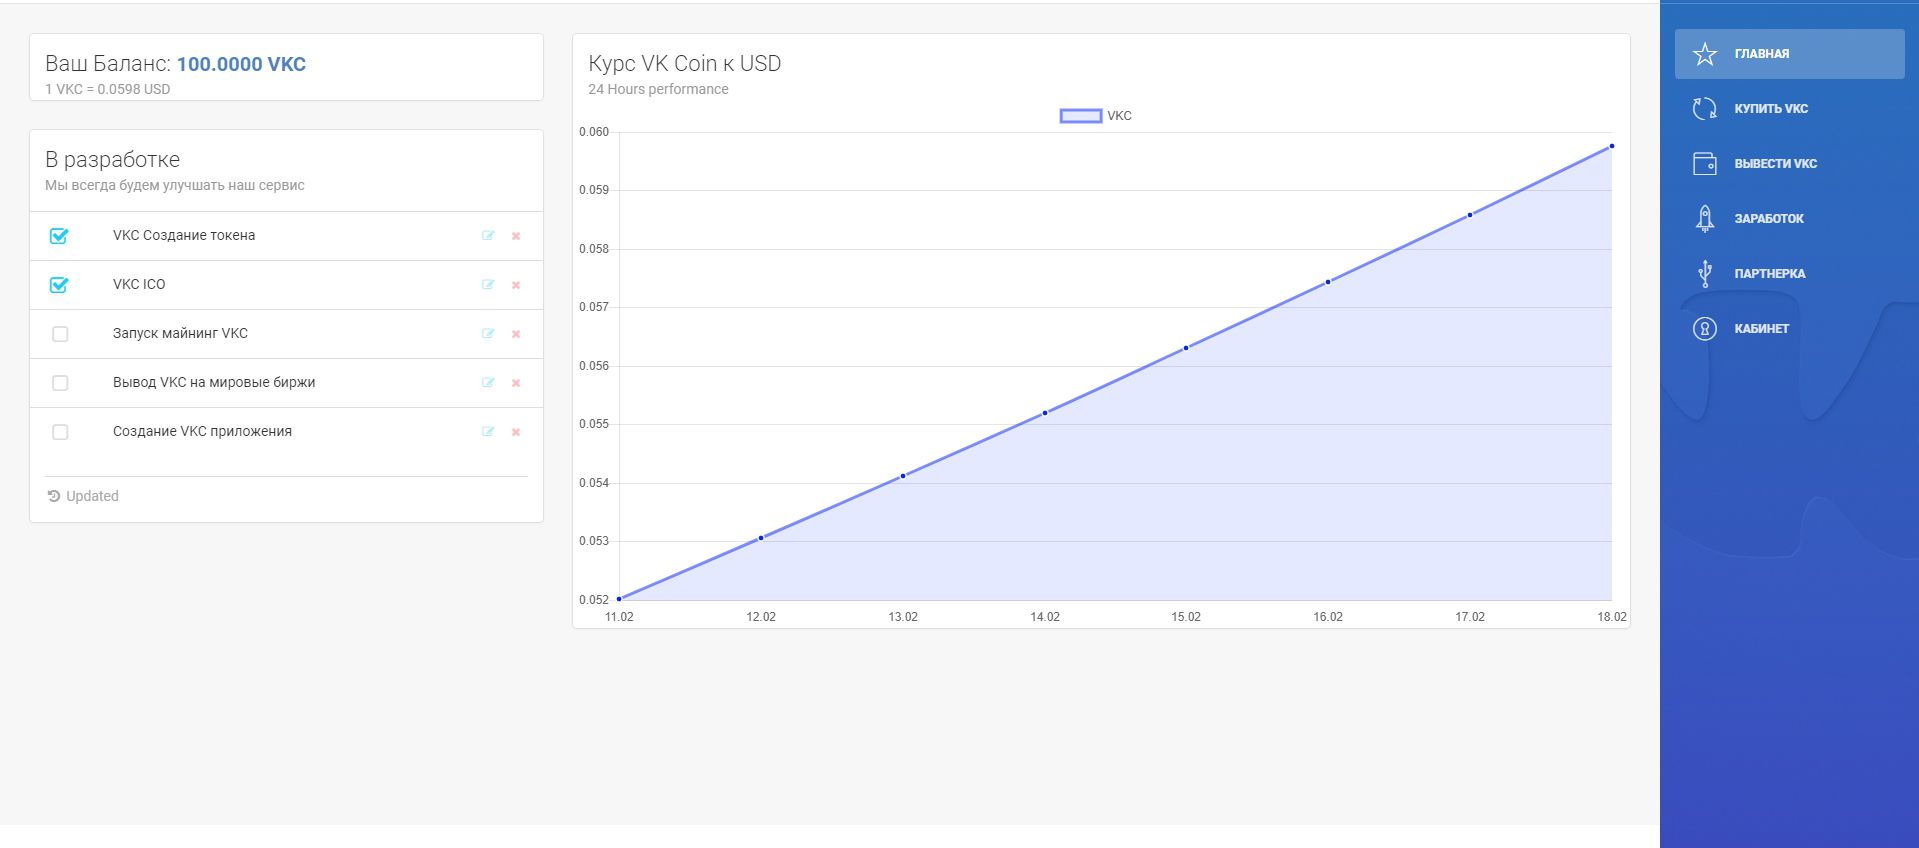Click the 1 VKC = 0.0598 USD rate

(x=108, y=89)
